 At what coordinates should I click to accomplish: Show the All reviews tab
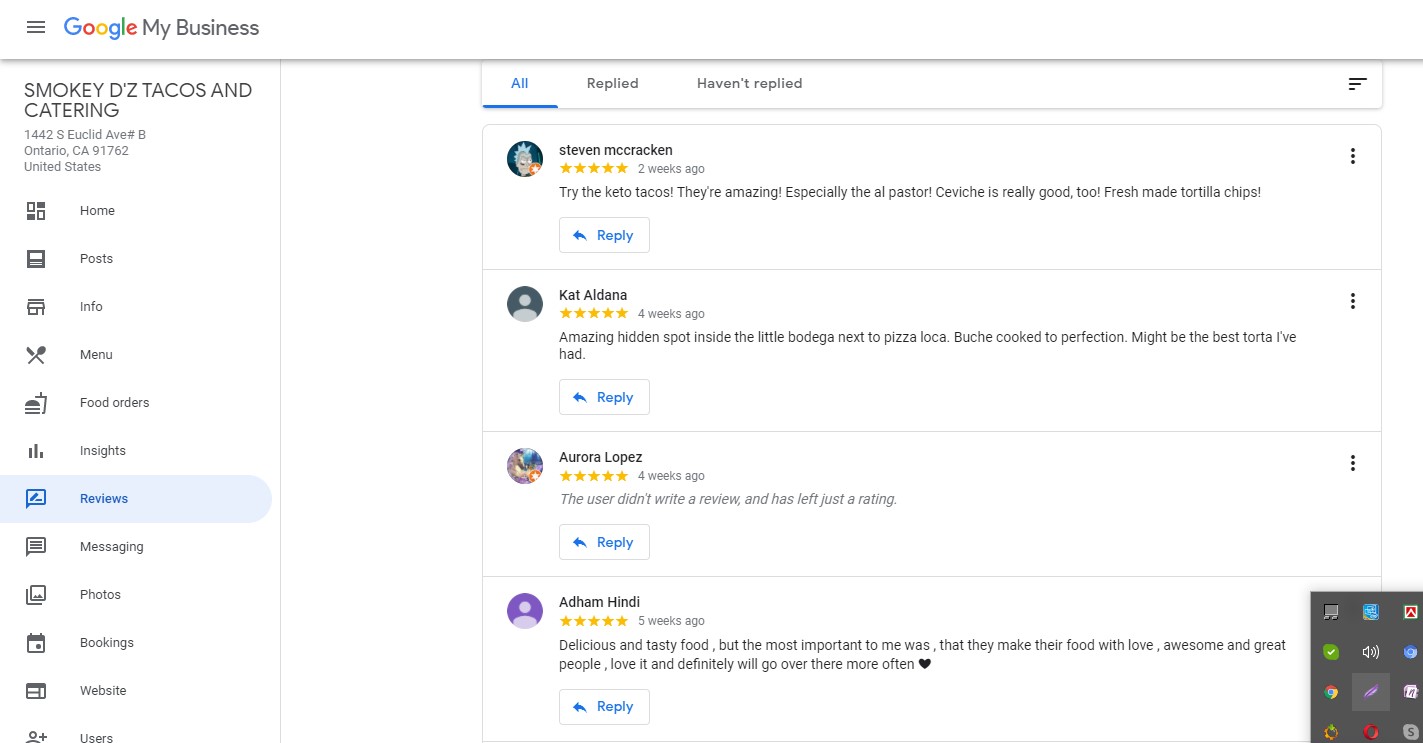click(519, 84)
